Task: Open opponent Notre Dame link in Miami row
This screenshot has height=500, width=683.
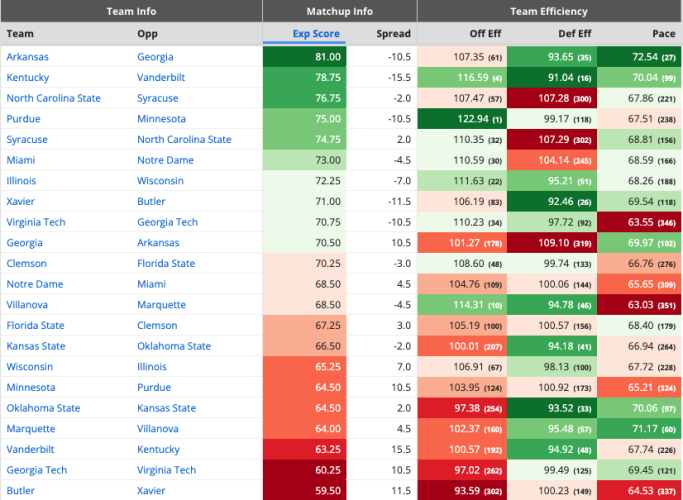Action: pos(166,160)
